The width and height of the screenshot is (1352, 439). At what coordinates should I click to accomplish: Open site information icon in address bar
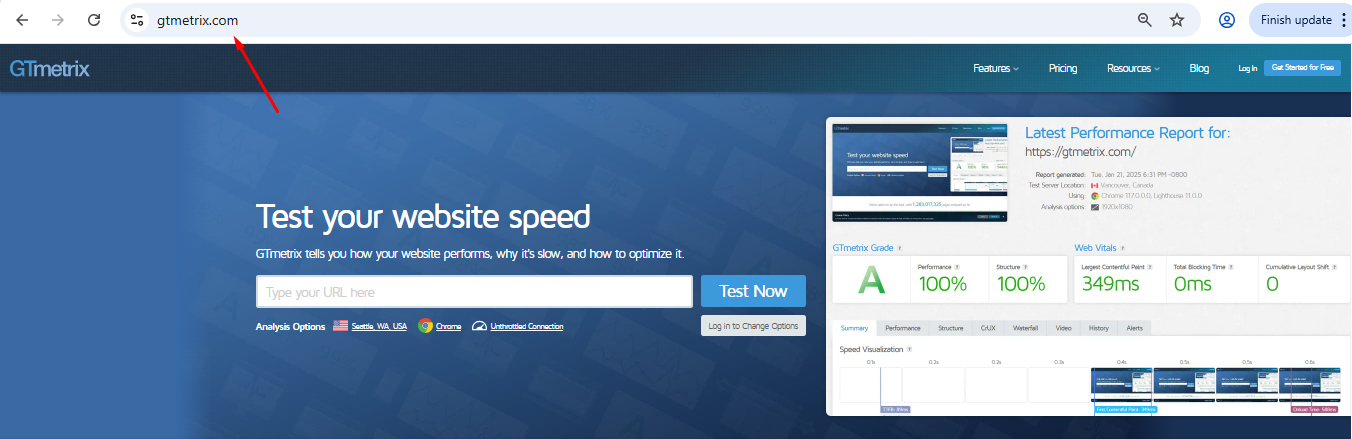(137, 20)
